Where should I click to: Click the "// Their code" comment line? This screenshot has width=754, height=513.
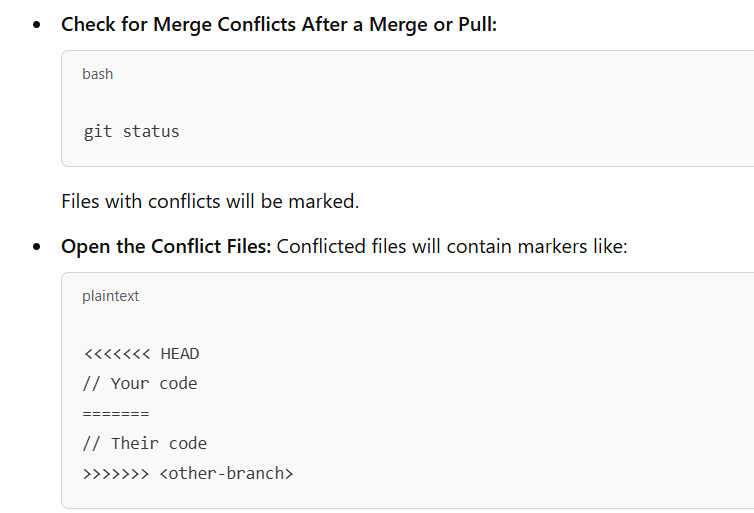pyautogui.click(x=145, y=444)
